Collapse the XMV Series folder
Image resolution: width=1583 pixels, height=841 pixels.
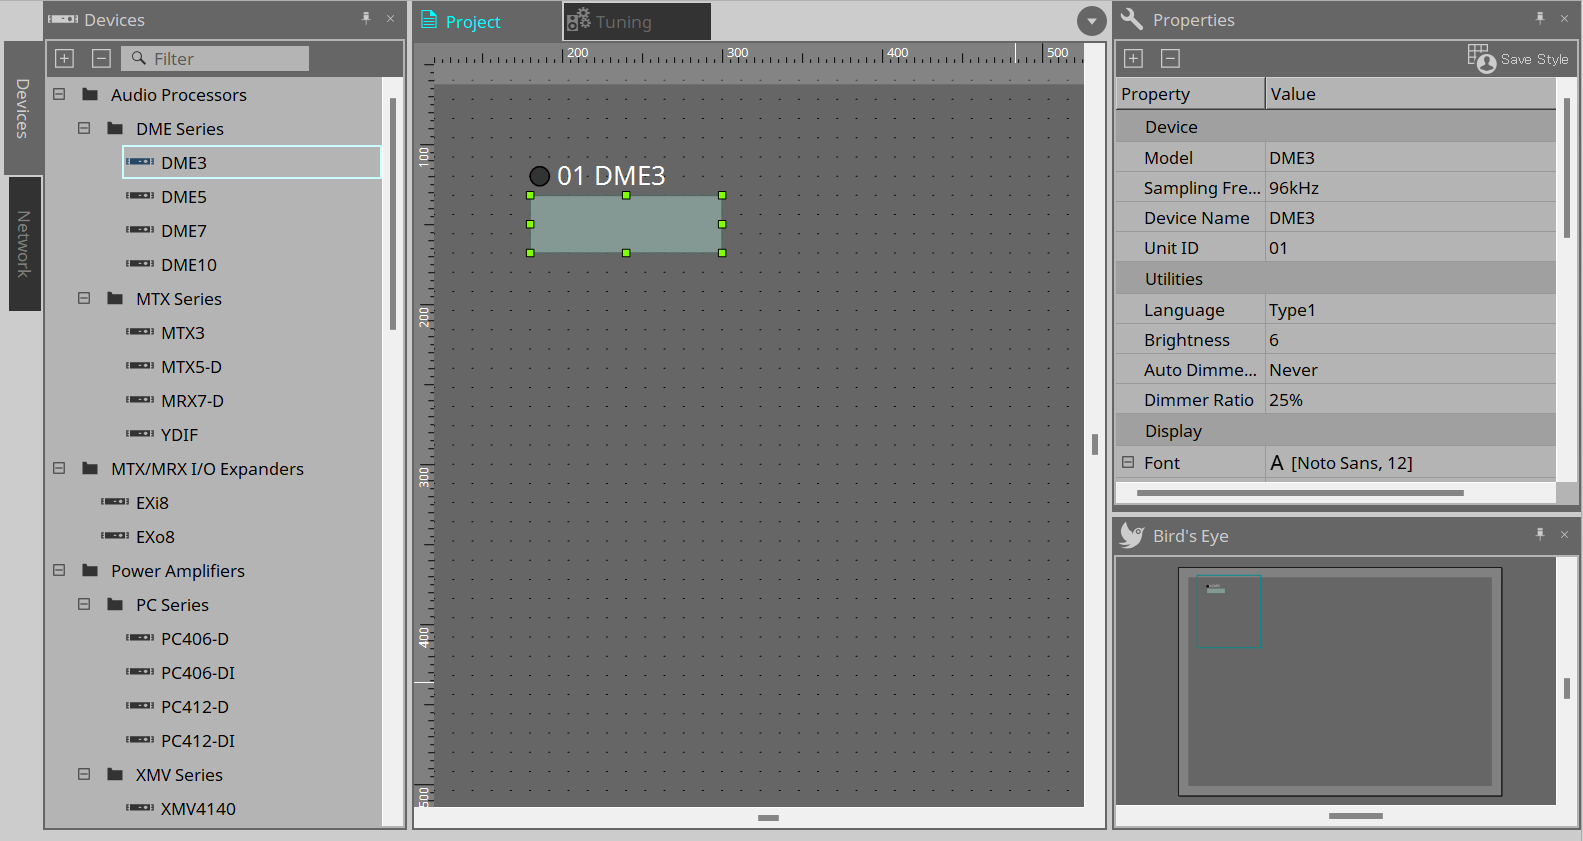[84, 774]
